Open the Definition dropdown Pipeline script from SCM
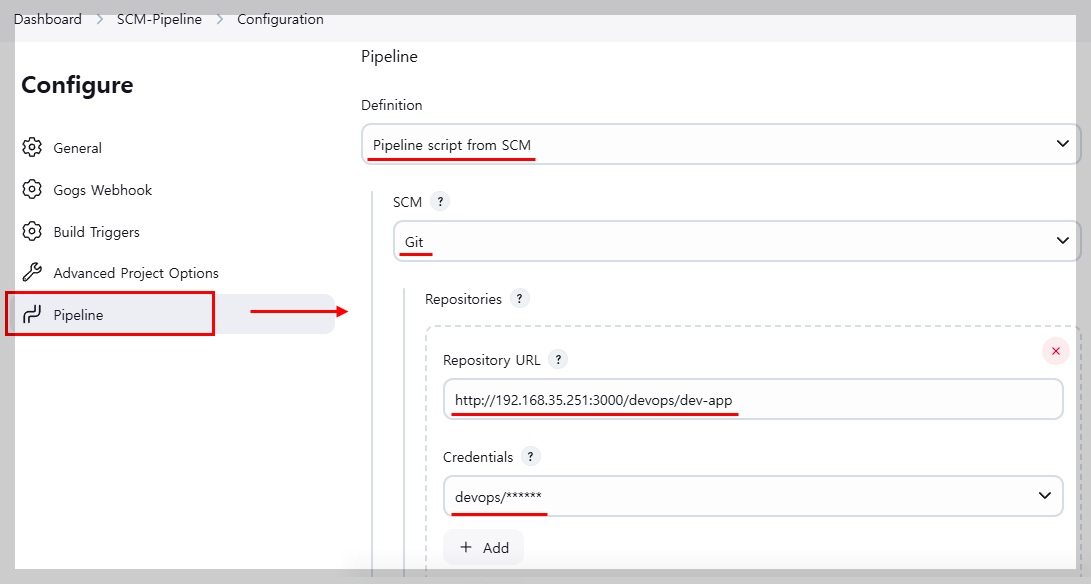 click(721, 144)
